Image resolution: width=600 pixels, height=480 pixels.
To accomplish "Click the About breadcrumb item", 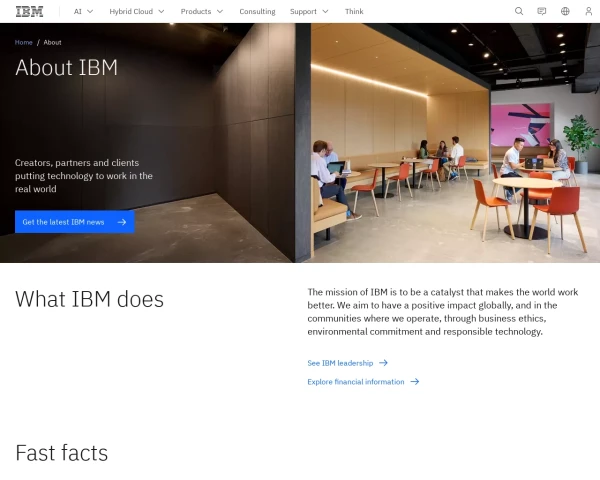I will click(52, 42).
